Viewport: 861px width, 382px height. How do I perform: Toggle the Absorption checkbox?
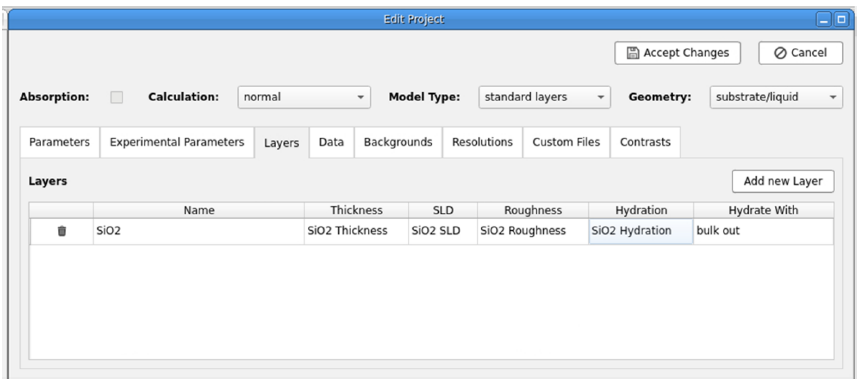click(x=116, y=97)
